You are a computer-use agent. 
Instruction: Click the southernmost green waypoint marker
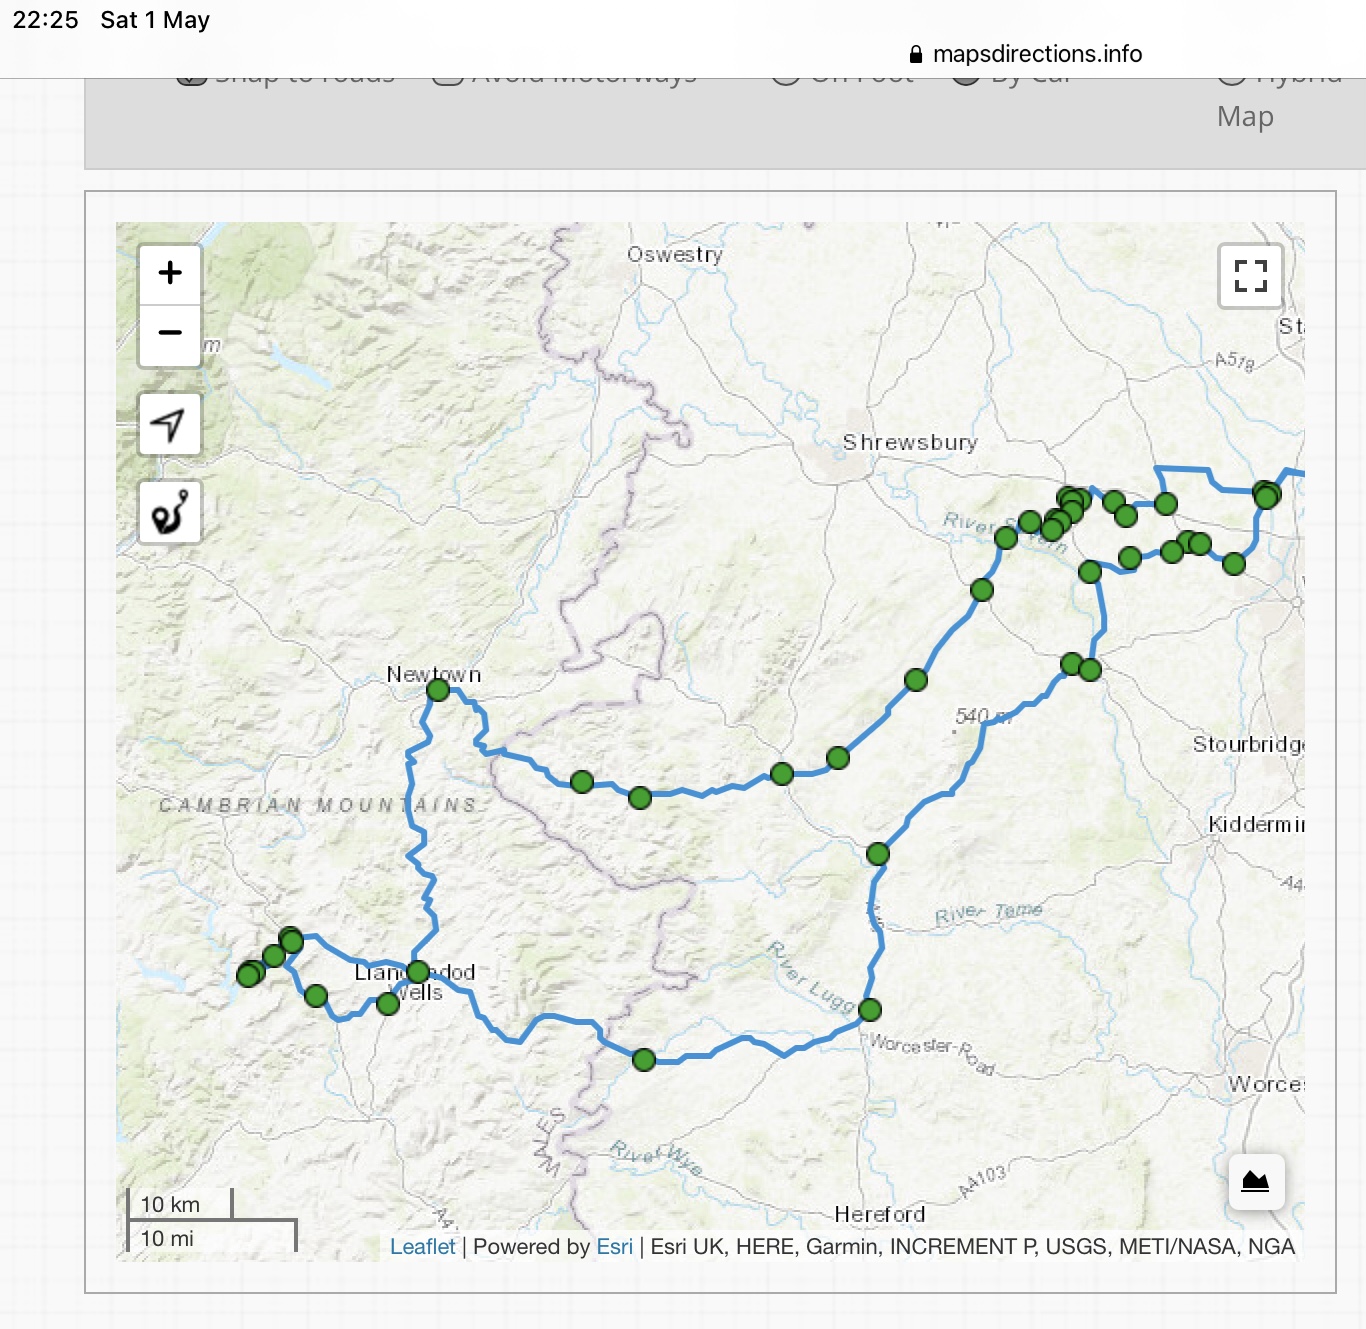click(644, 1059)
